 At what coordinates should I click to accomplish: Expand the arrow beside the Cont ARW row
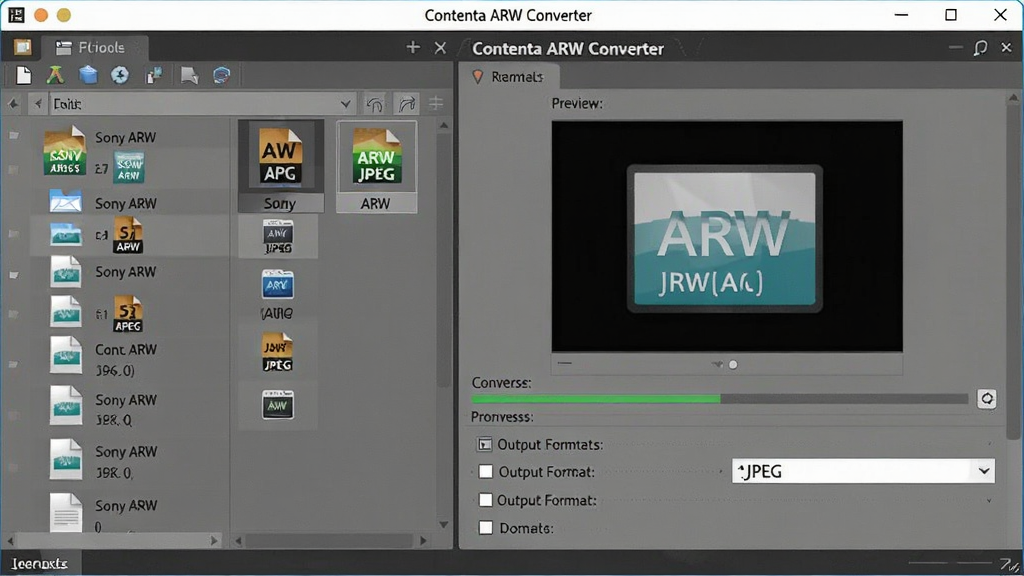(14, 364)
